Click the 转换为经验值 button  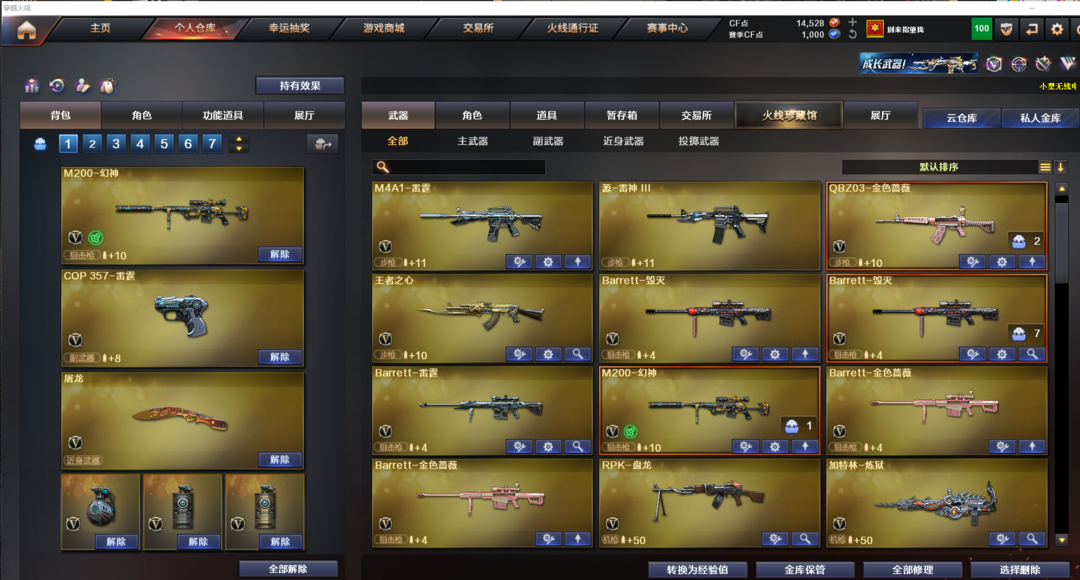[x=697, y=570]
